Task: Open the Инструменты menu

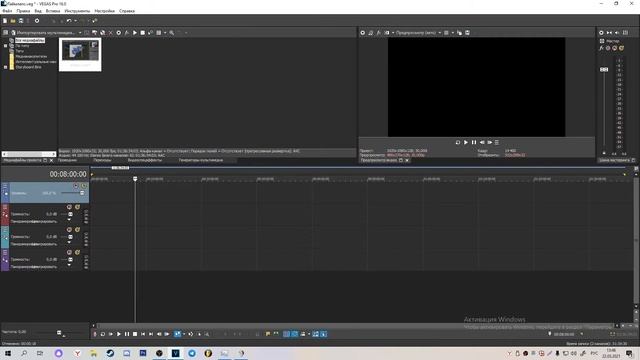Action: 77,11
